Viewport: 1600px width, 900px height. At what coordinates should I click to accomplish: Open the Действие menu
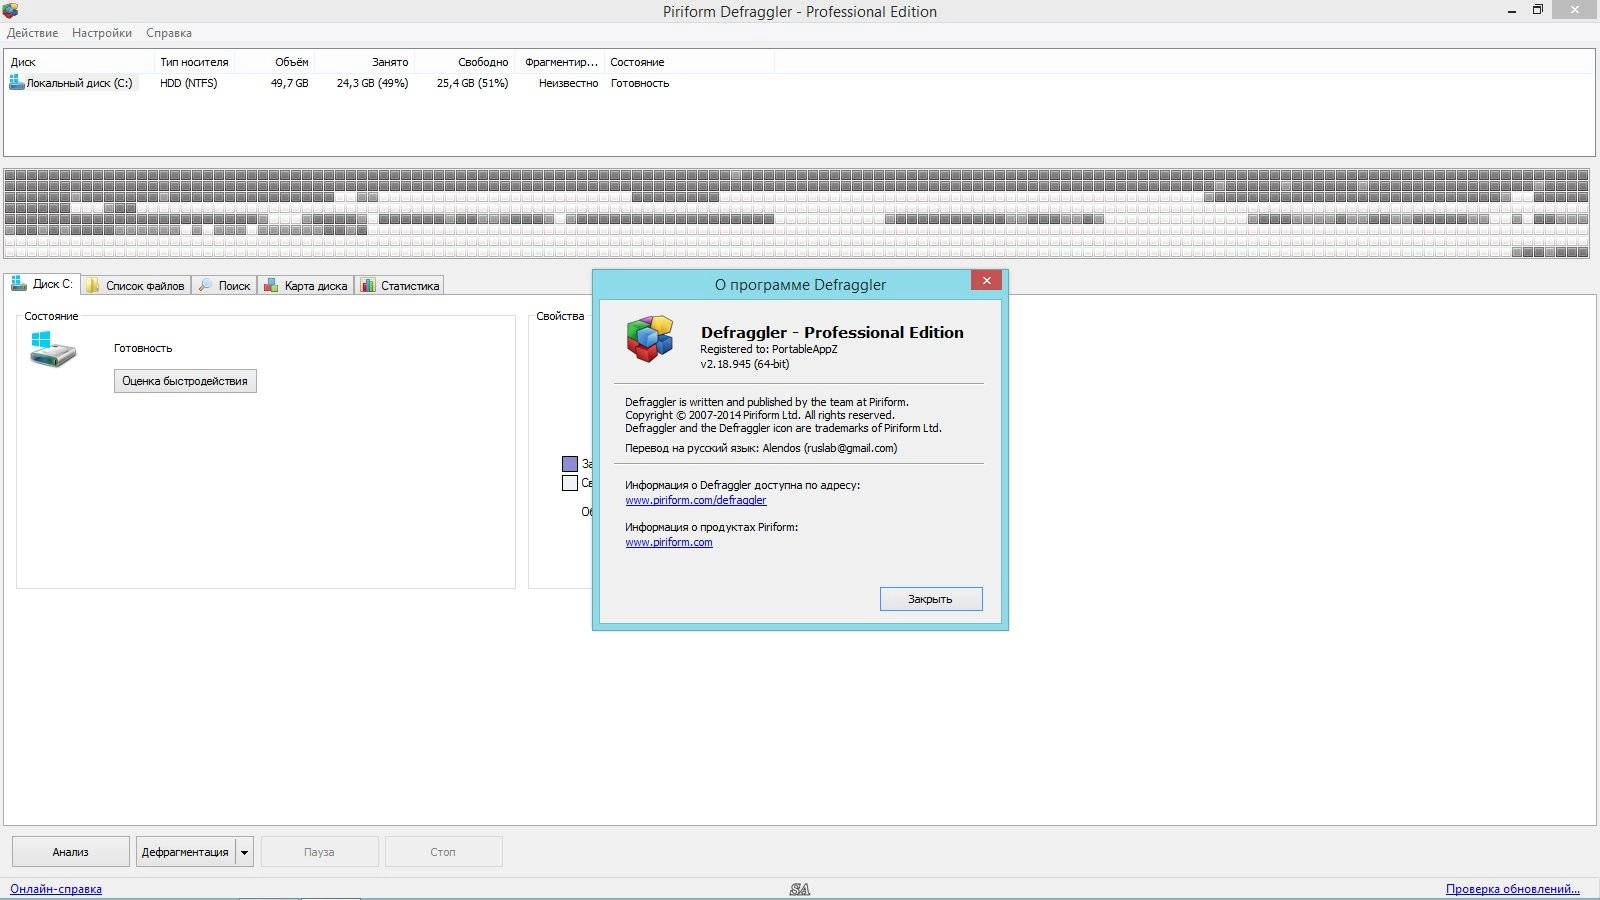point(32,33)
